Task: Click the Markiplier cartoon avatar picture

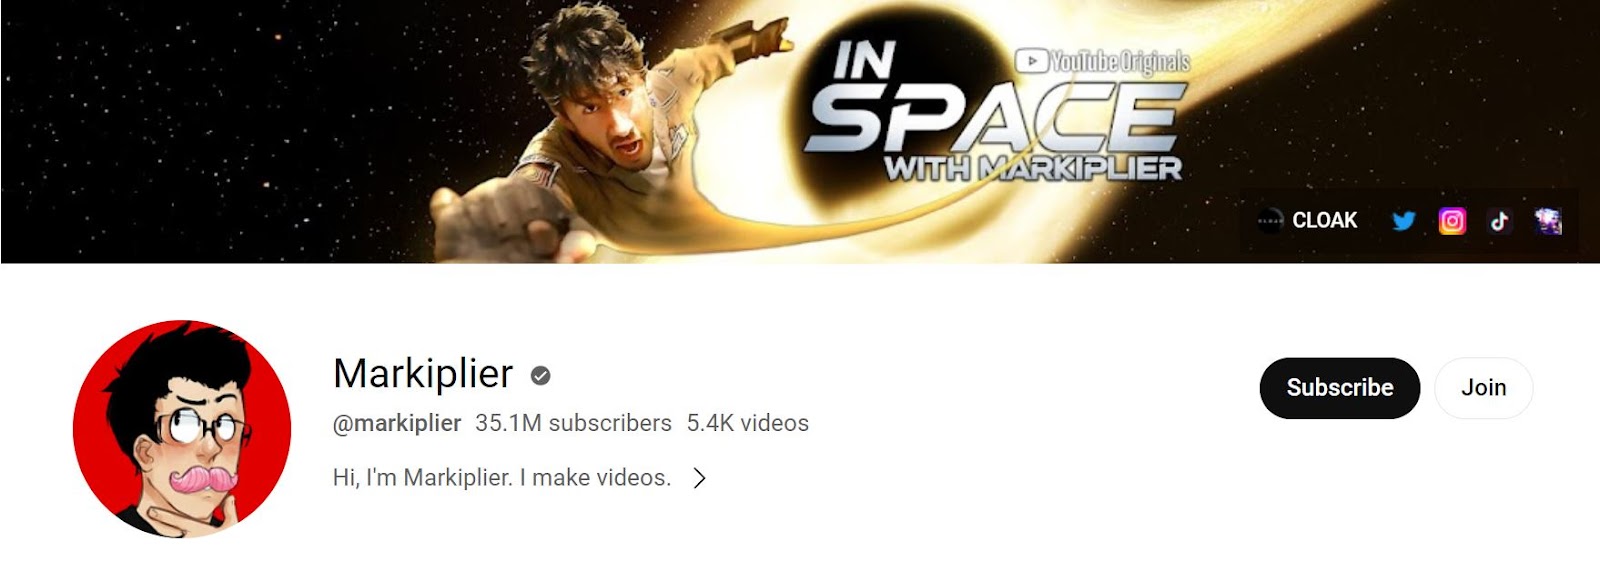Action: click(x=182, y=429)
